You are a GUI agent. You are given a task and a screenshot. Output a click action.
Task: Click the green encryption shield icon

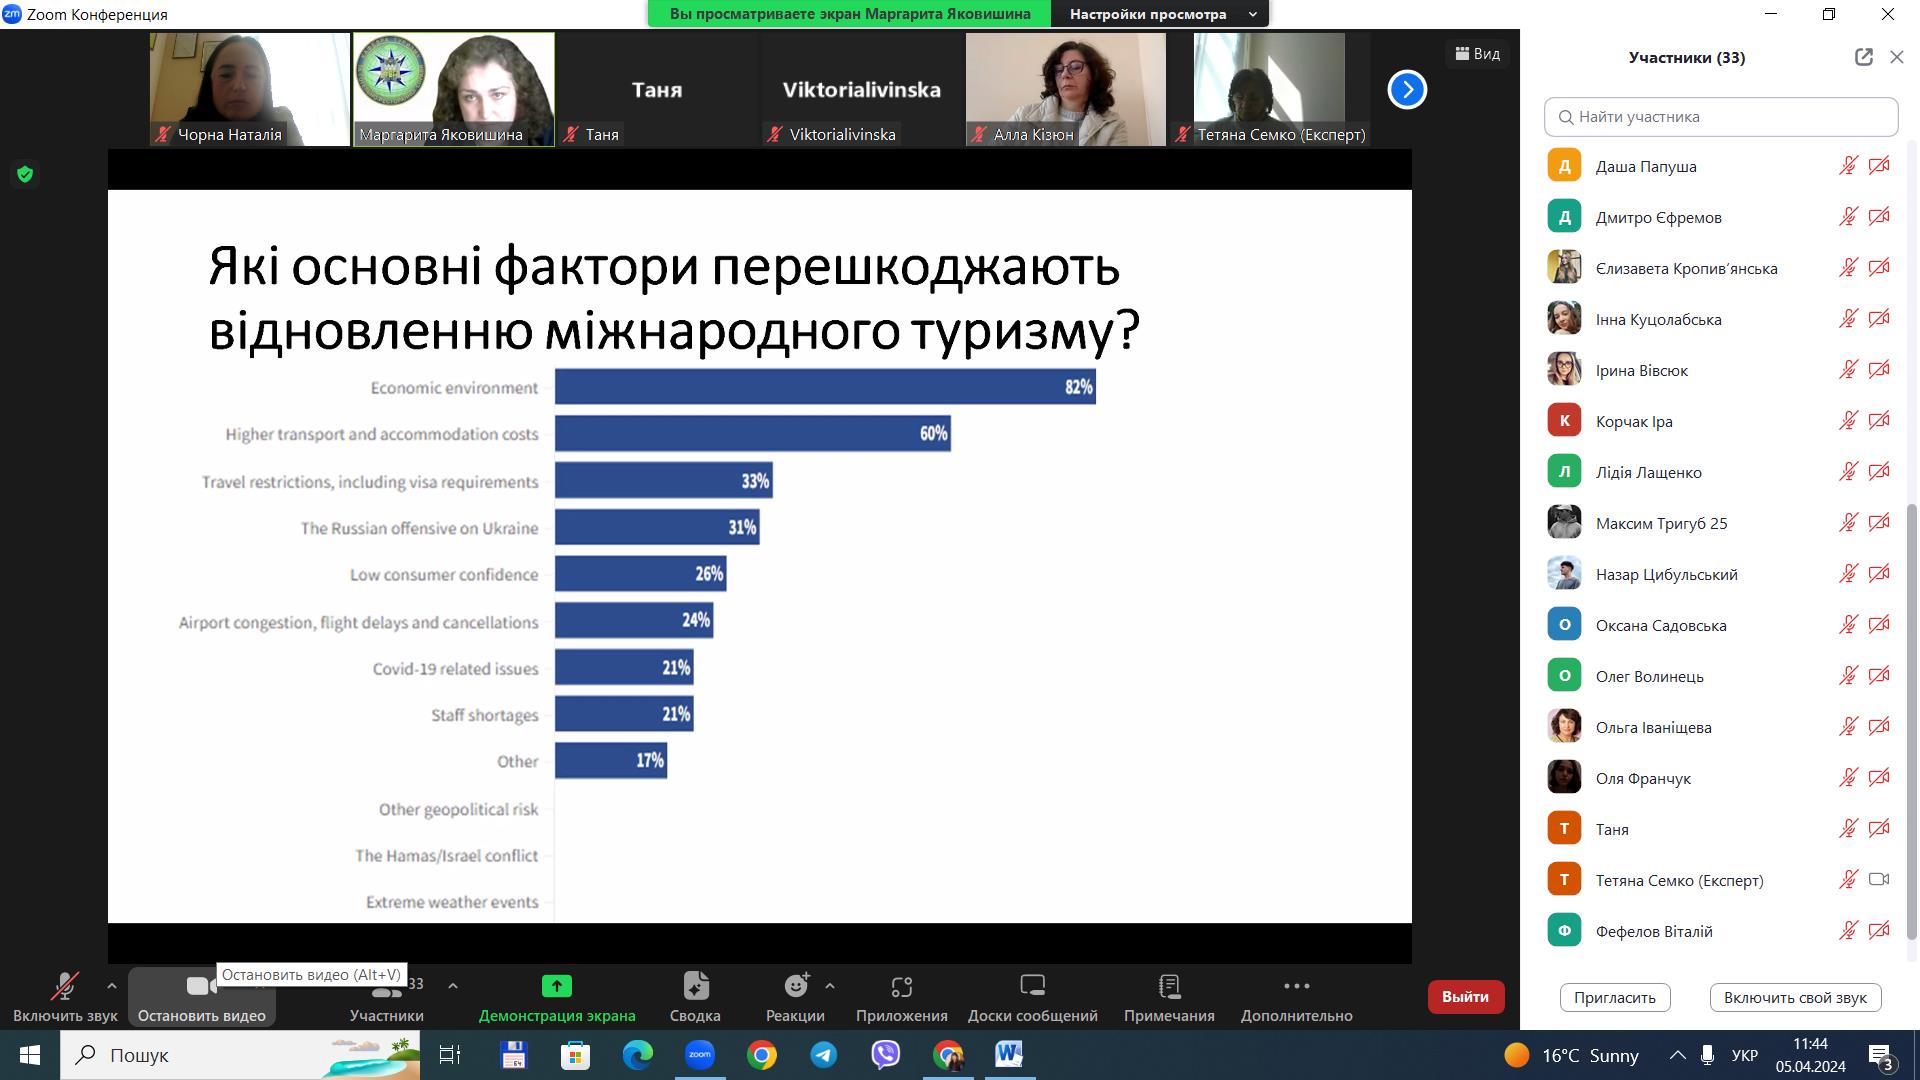tap(25, 174)
